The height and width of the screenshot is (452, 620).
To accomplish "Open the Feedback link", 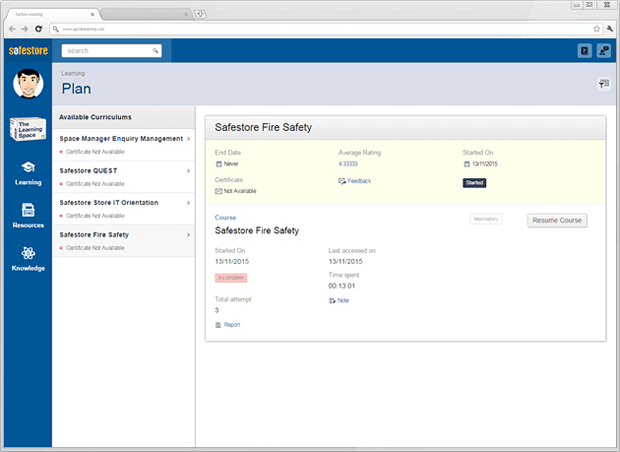I will [359, 181].
